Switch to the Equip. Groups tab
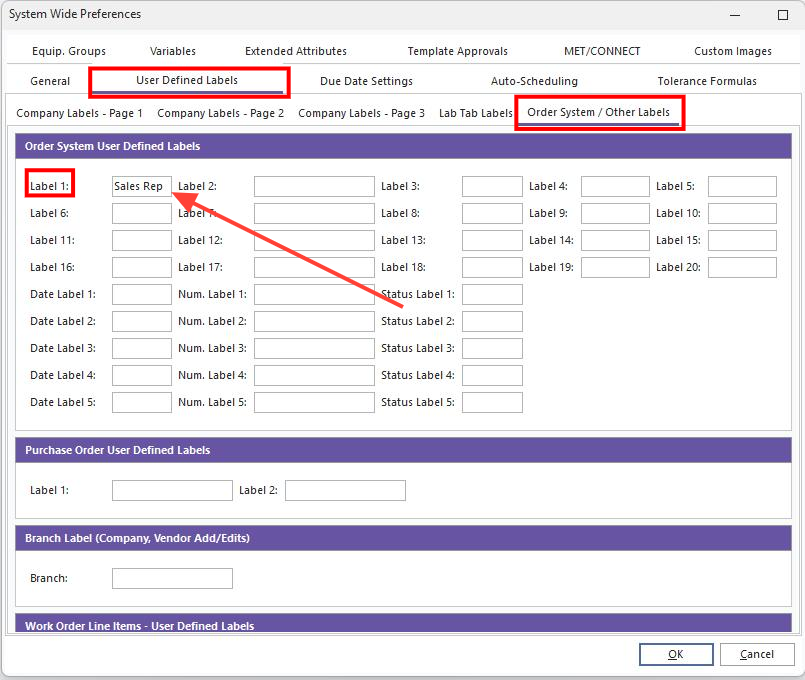Viewport: 805px width, 680px height. click(x=68, y=50)
